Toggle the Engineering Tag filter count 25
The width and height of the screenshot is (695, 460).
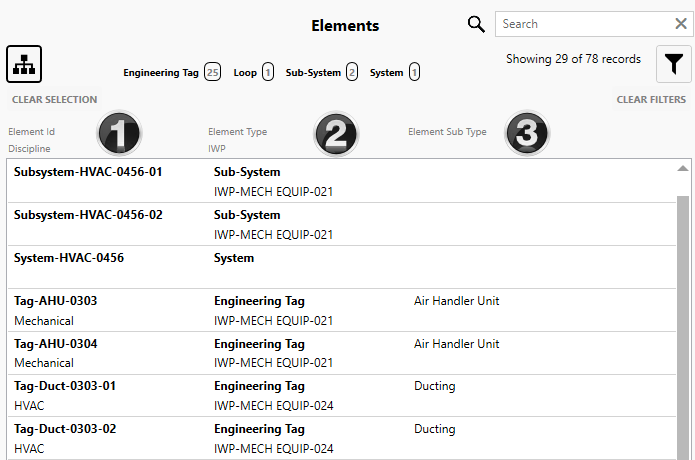pyautogui.click(x=212, y=72)
